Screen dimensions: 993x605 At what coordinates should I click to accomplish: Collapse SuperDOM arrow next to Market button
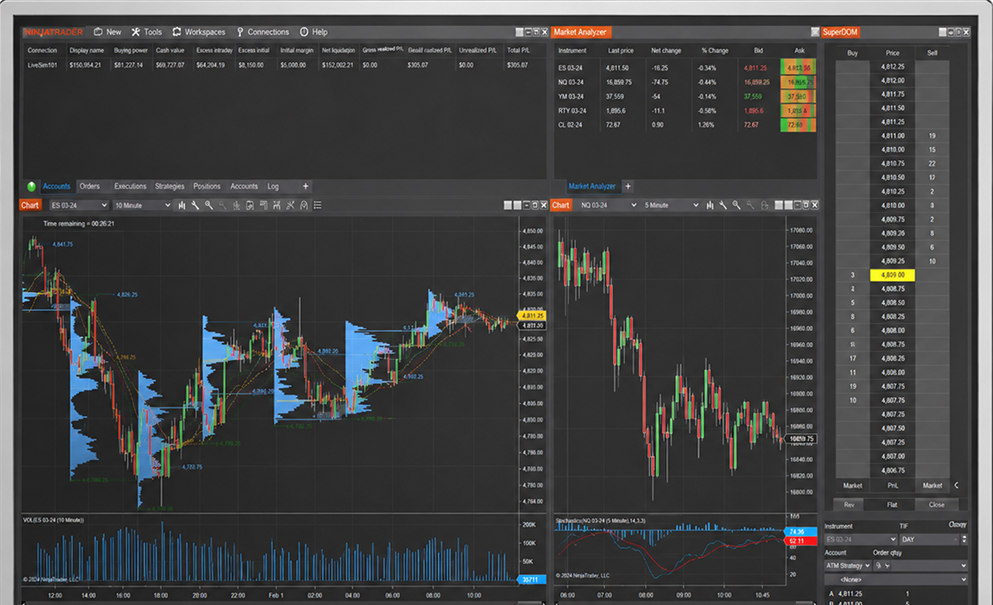pos(956,485)
